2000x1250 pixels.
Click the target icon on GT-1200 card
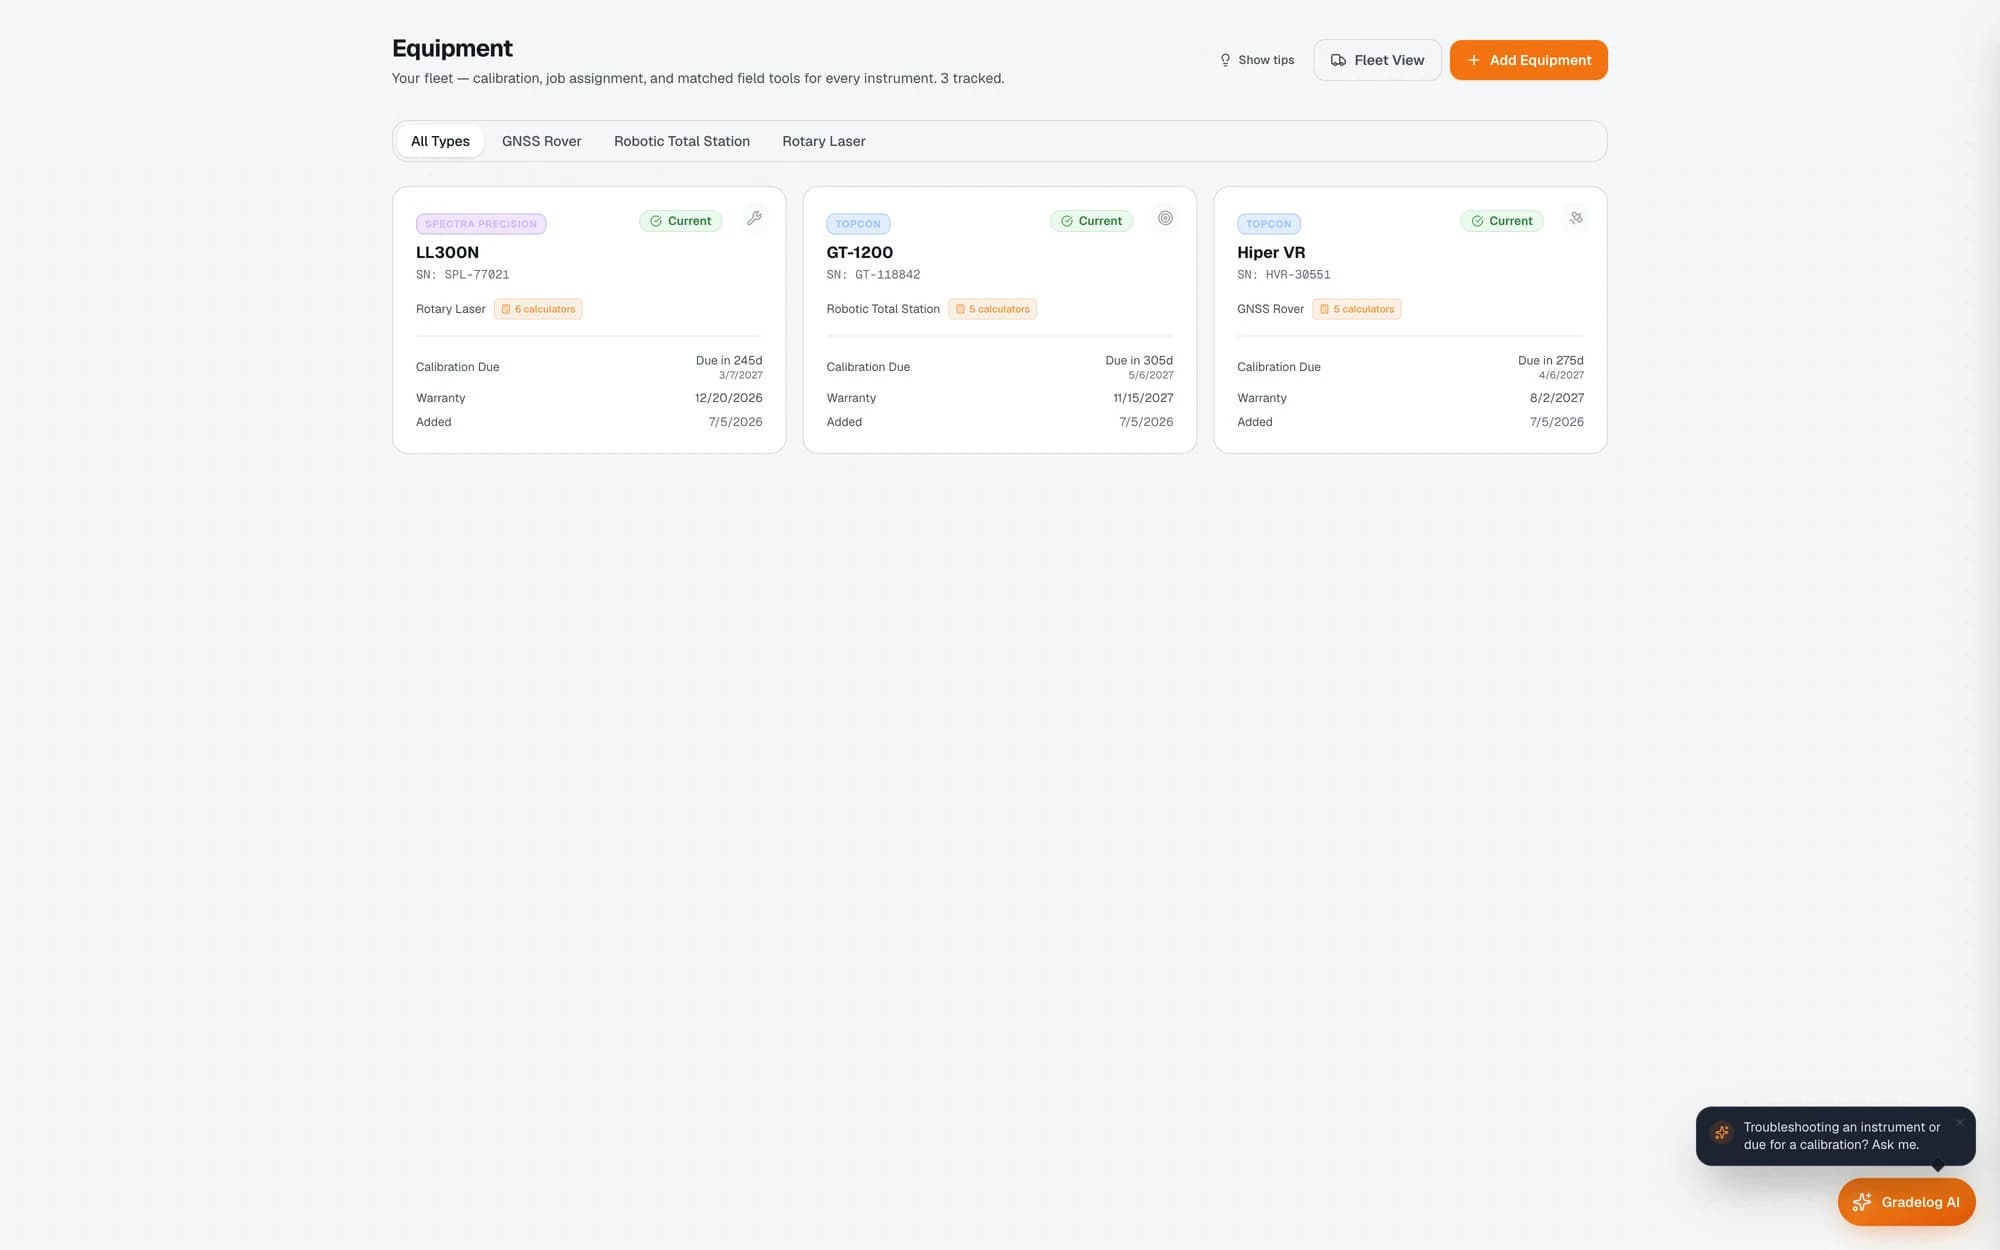pos(1165,218)
